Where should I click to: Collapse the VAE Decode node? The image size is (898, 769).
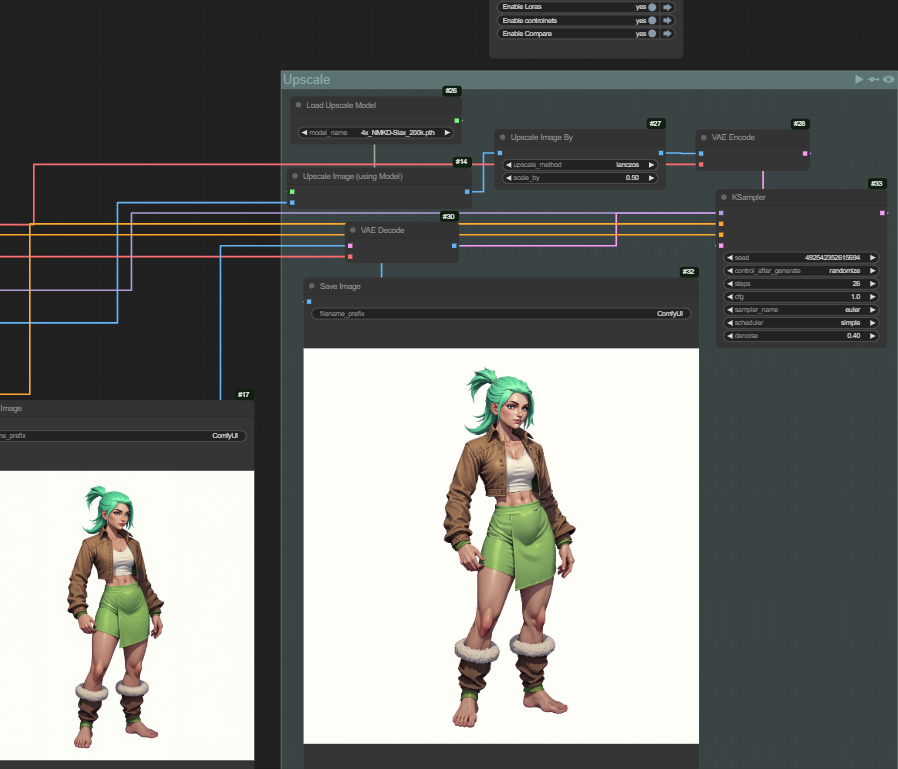coord(353,230)
